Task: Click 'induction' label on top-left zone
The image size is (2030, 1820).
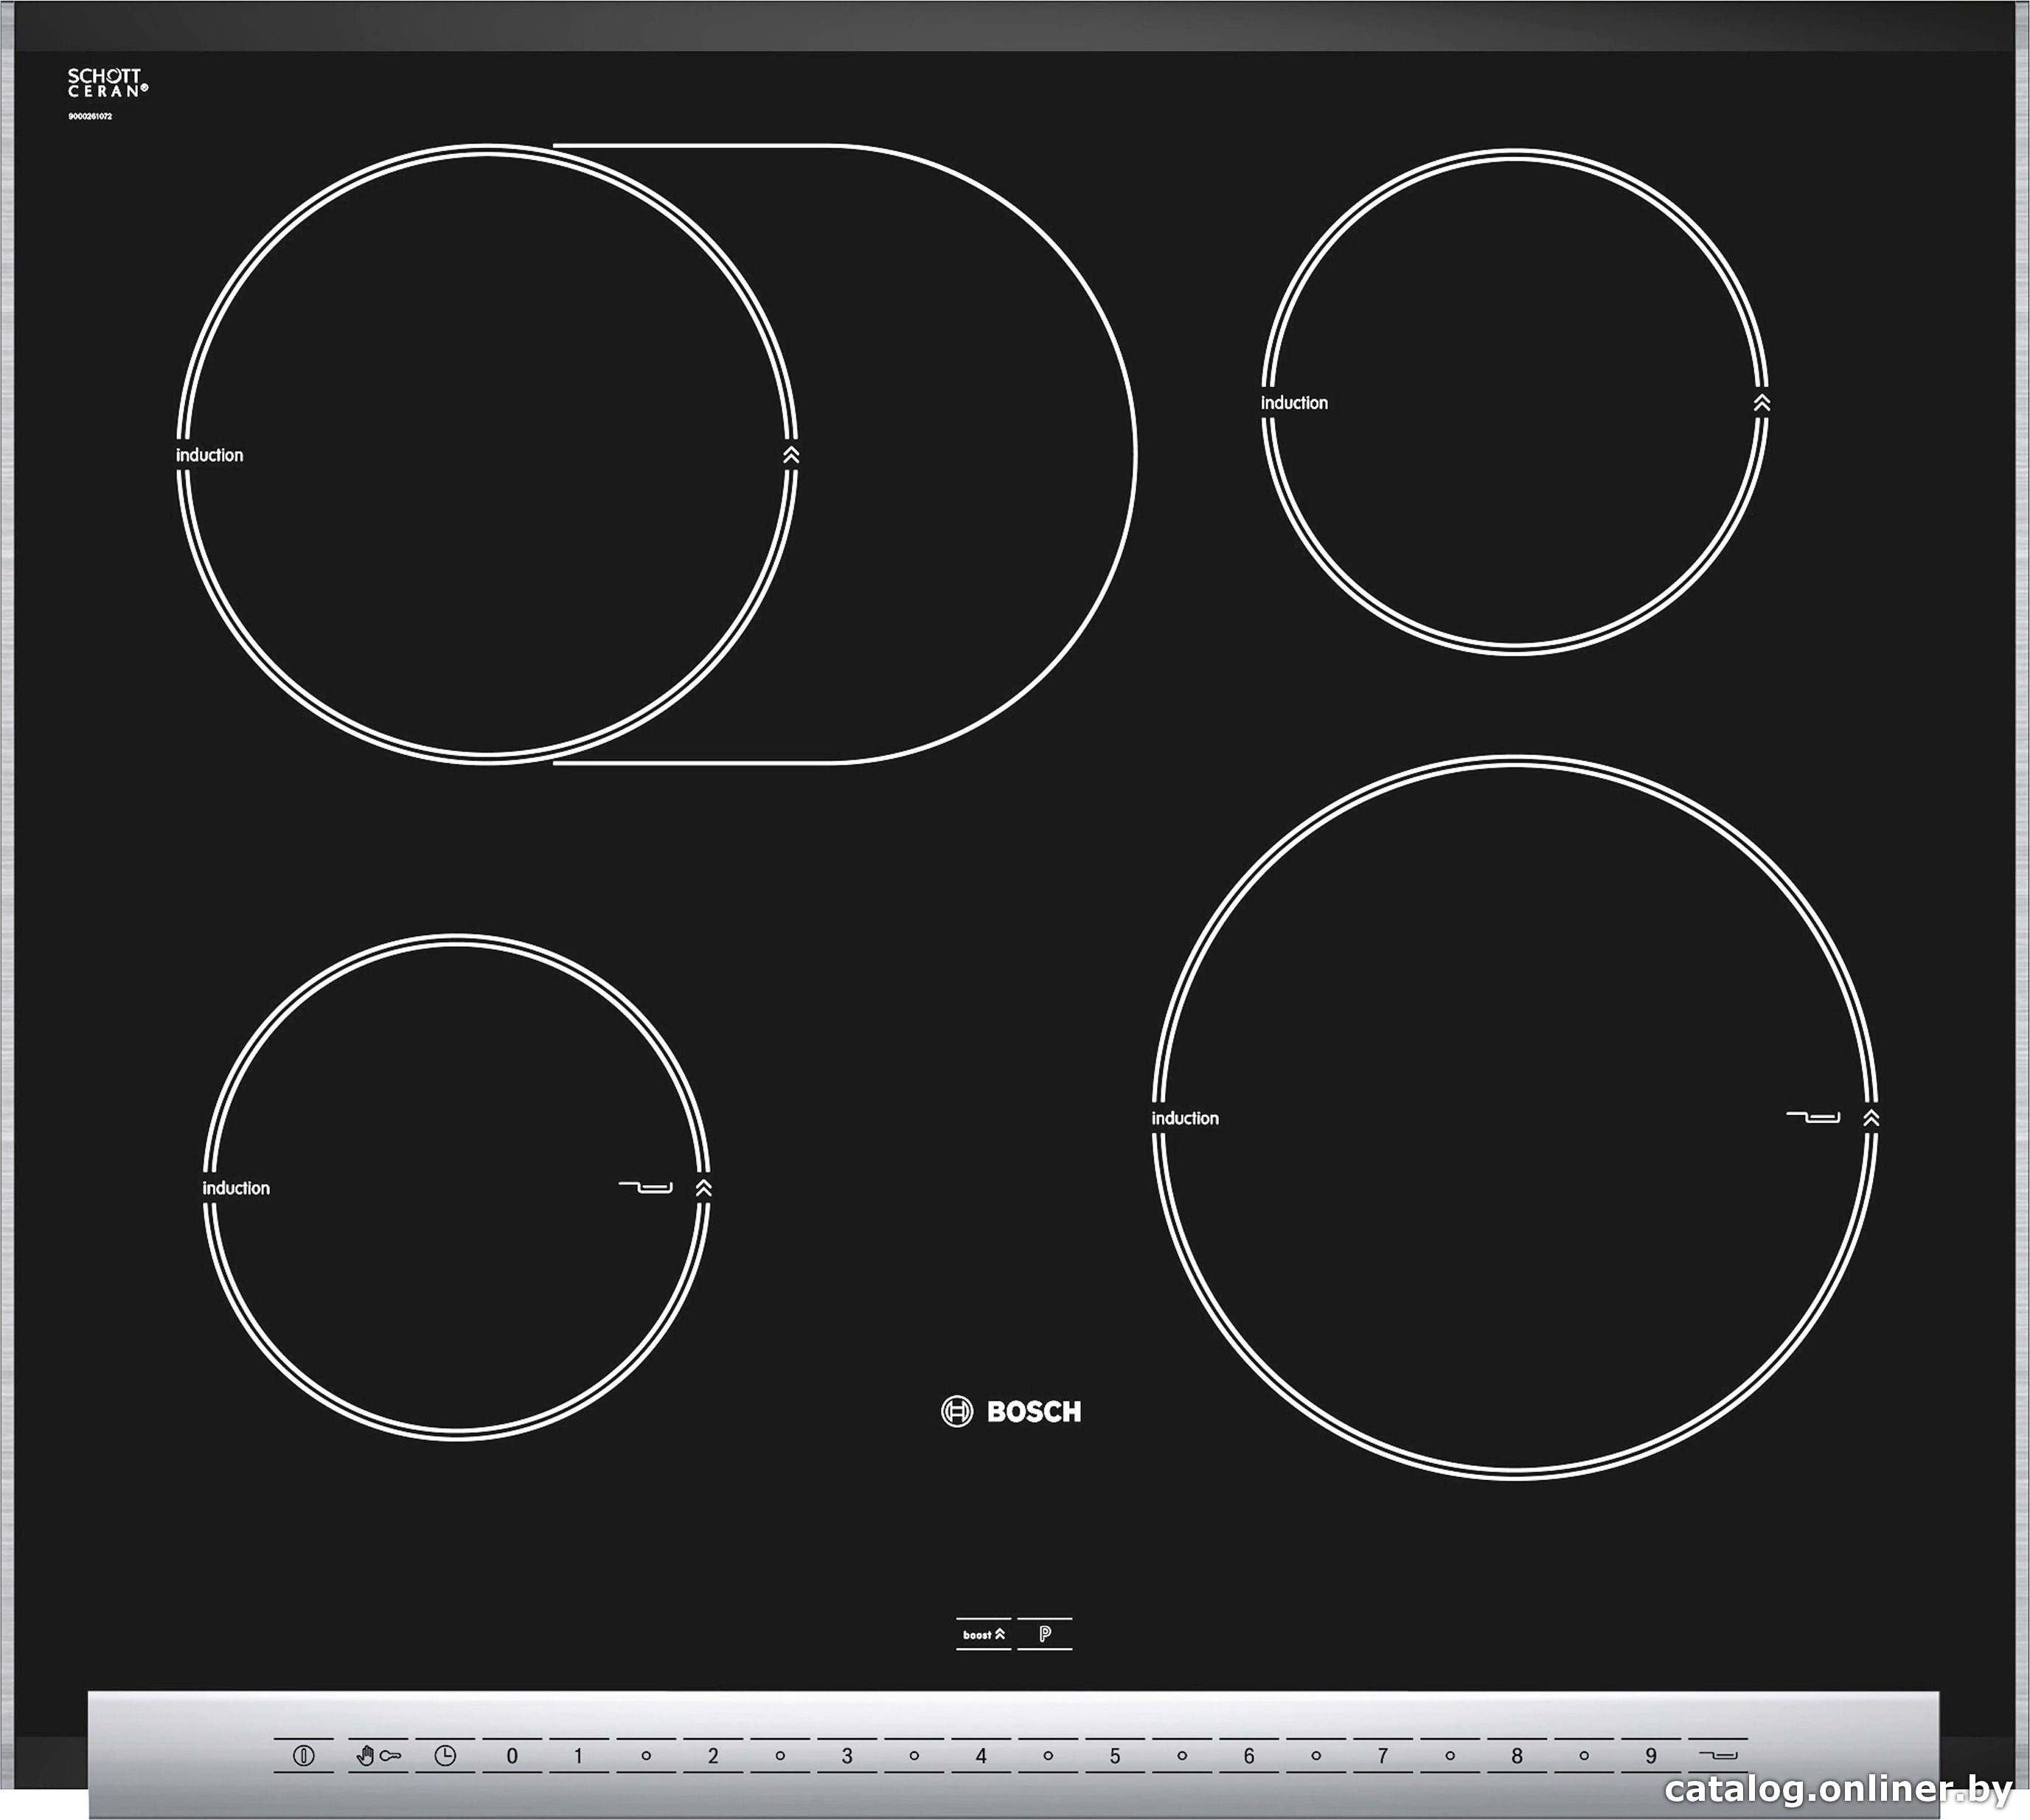Action: pos(210,455)
